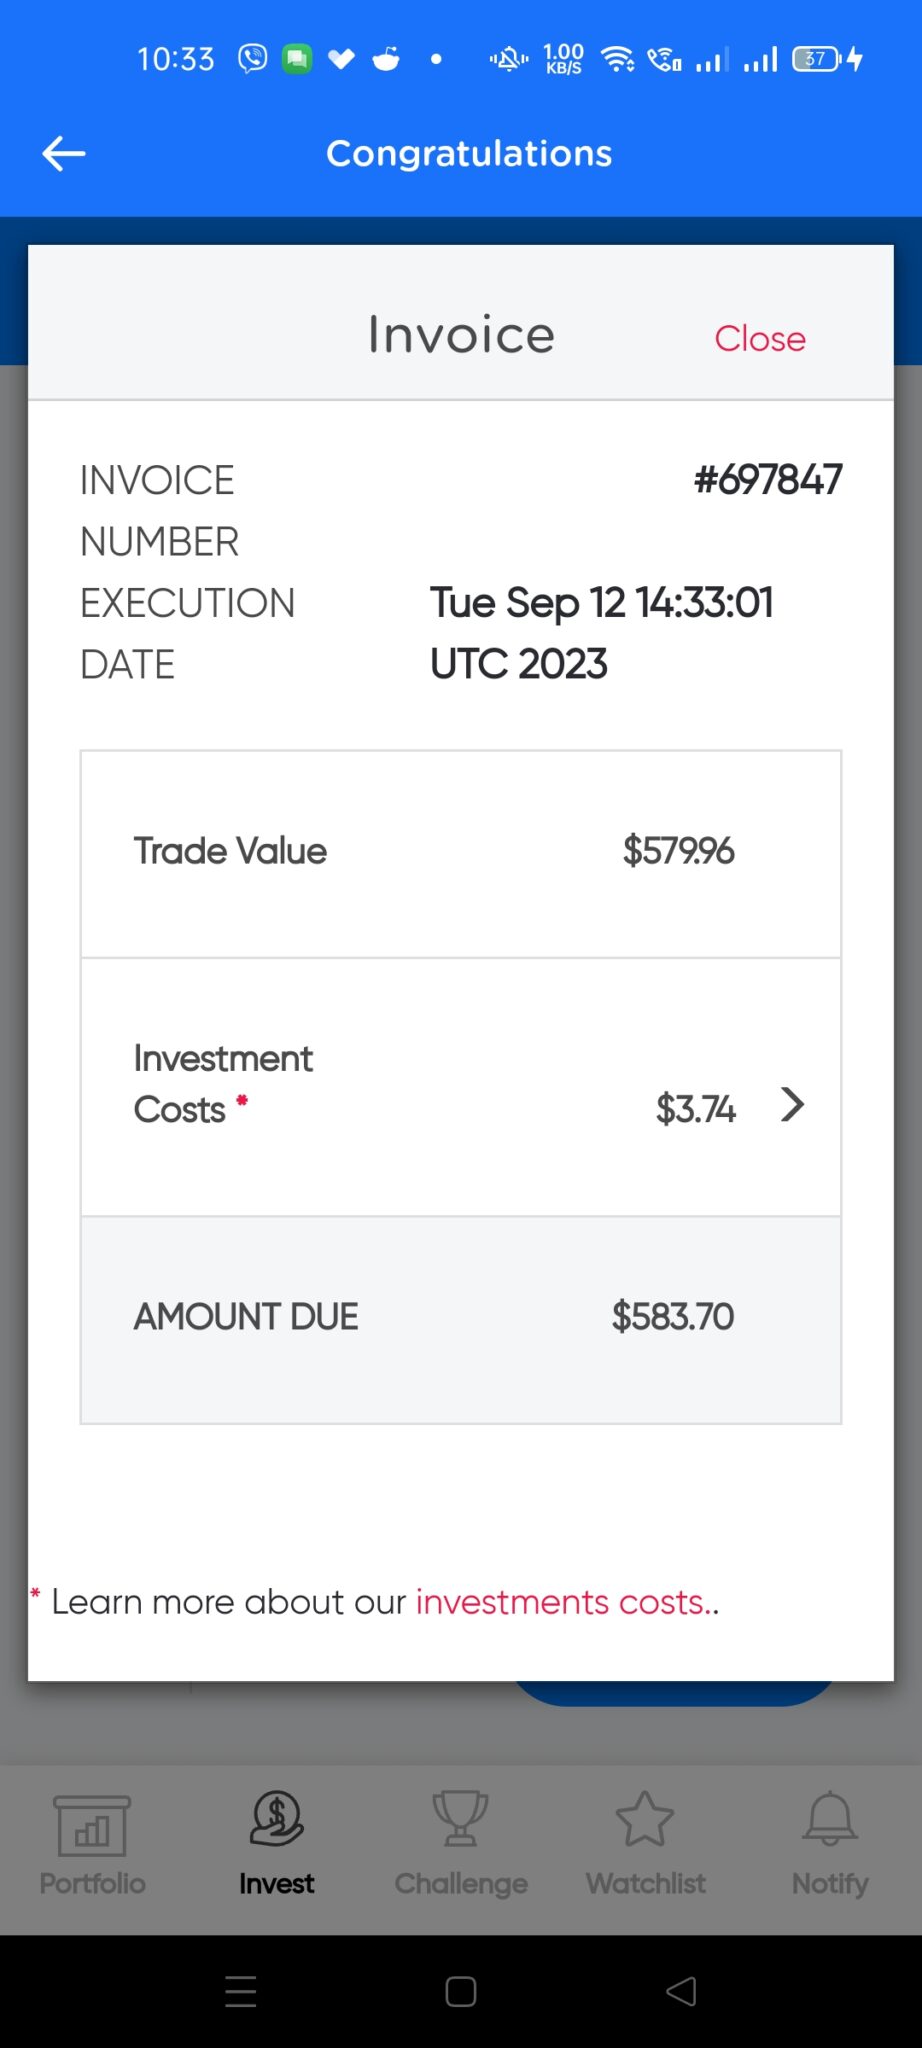Image resolution: width=922 pixels, height=2048 pixels.
Task: Tap the $3.74 investment cost amount
Action: 695,1109
